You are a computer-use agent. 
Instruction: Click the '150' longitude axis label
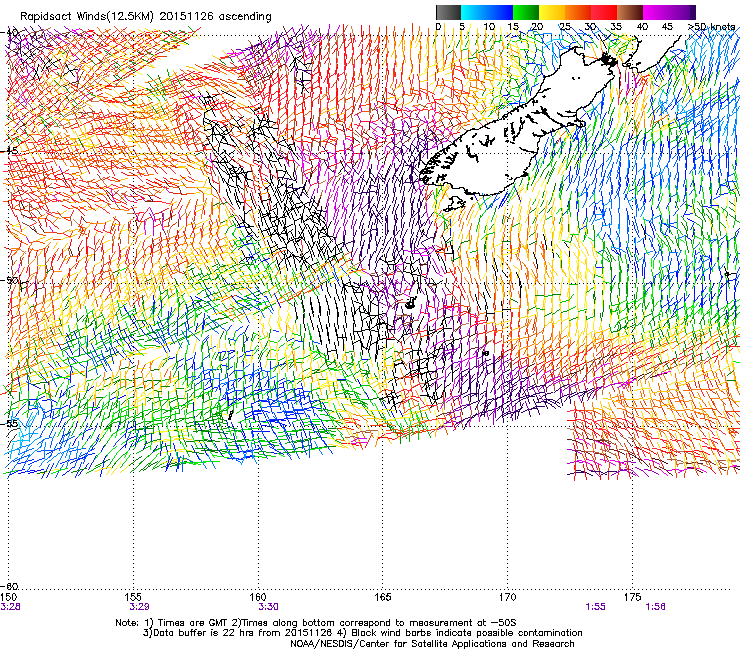tap(8, 597)
